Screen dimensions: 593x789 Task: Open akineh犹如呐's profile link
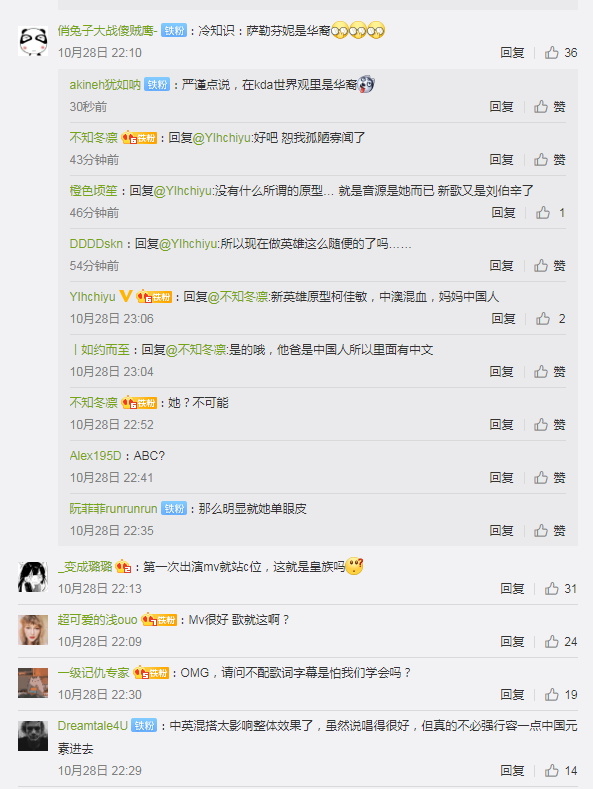click(105, 85)
